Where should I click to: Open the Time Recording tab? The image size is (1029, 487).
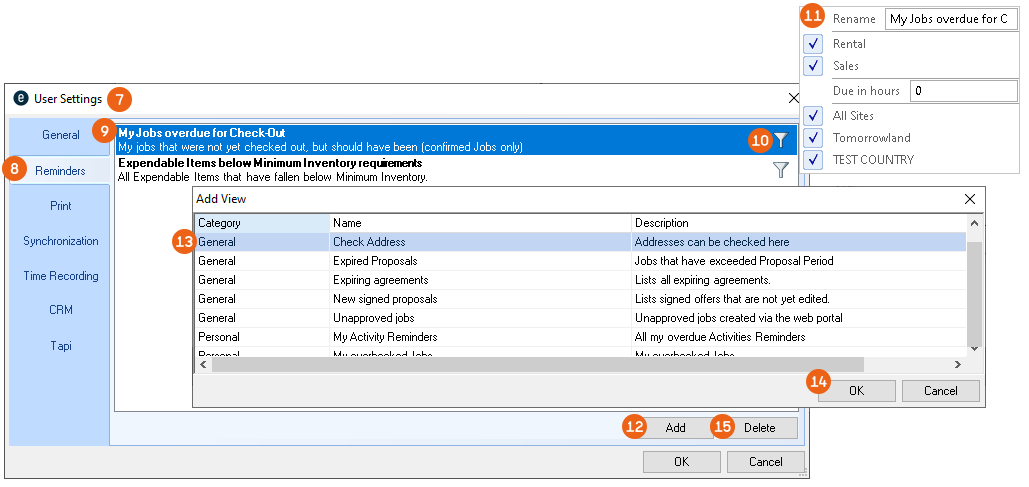click(61, 276)
